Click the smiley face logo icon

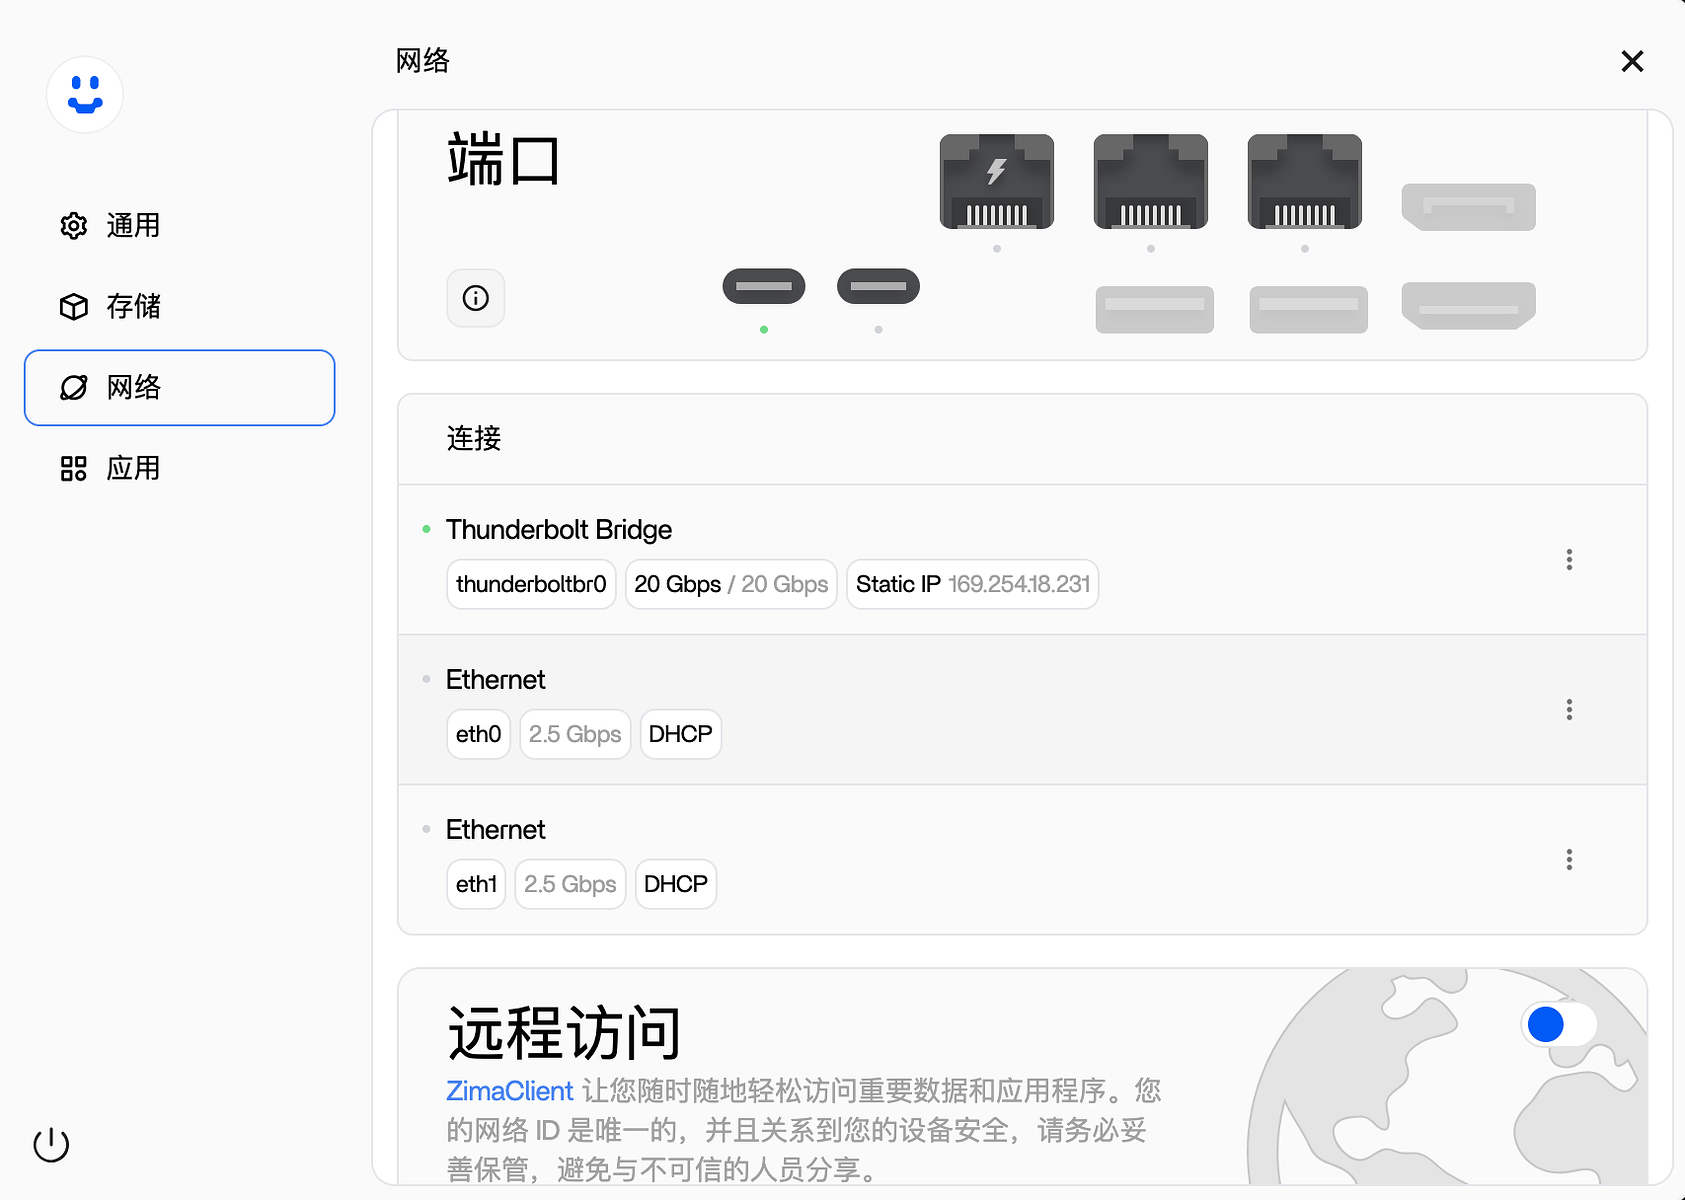coord(85,95)
